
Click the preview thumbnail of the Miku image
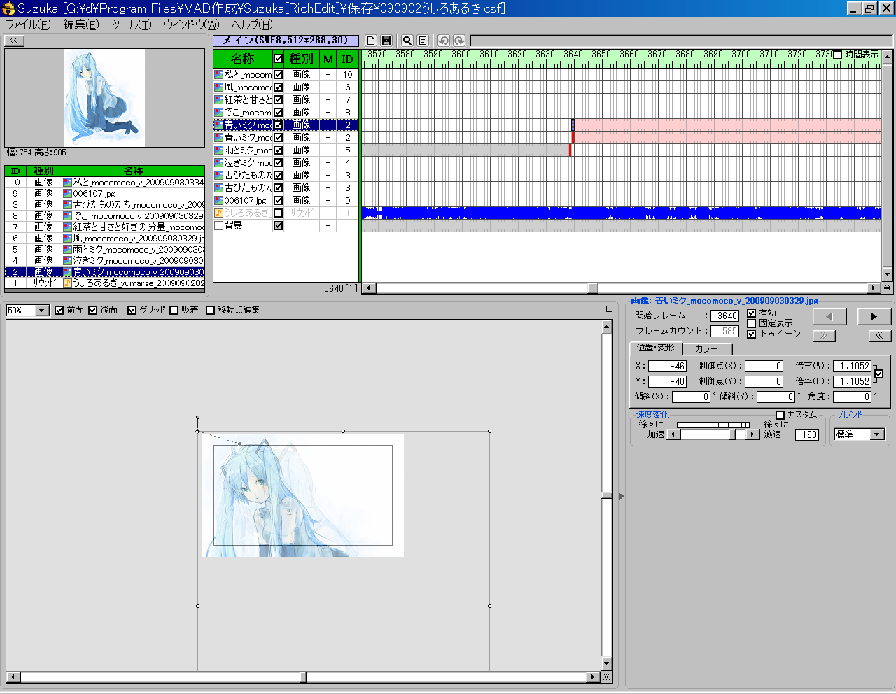pyautogui.click(x=105, y=98)
